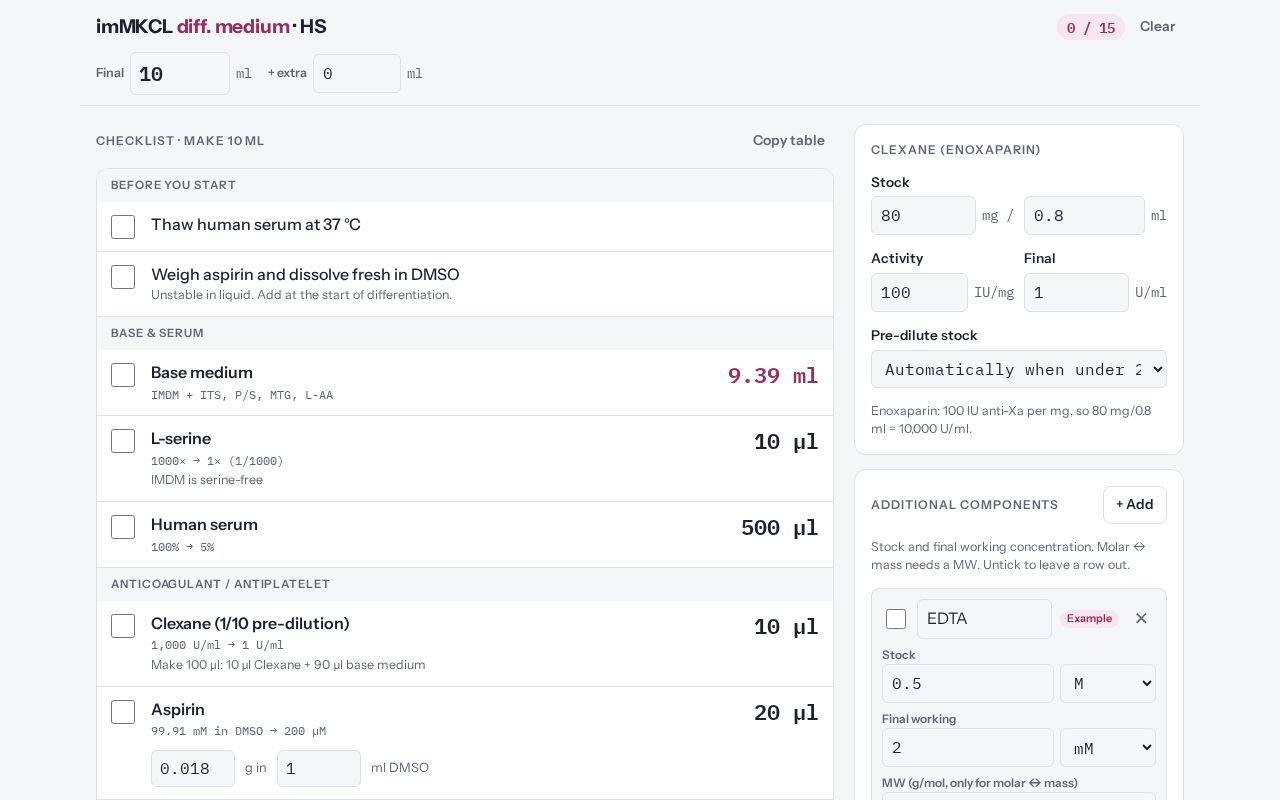Add a new additional component
Viewport: 1280px width, 800px height.
click(x=1135, y=505)
